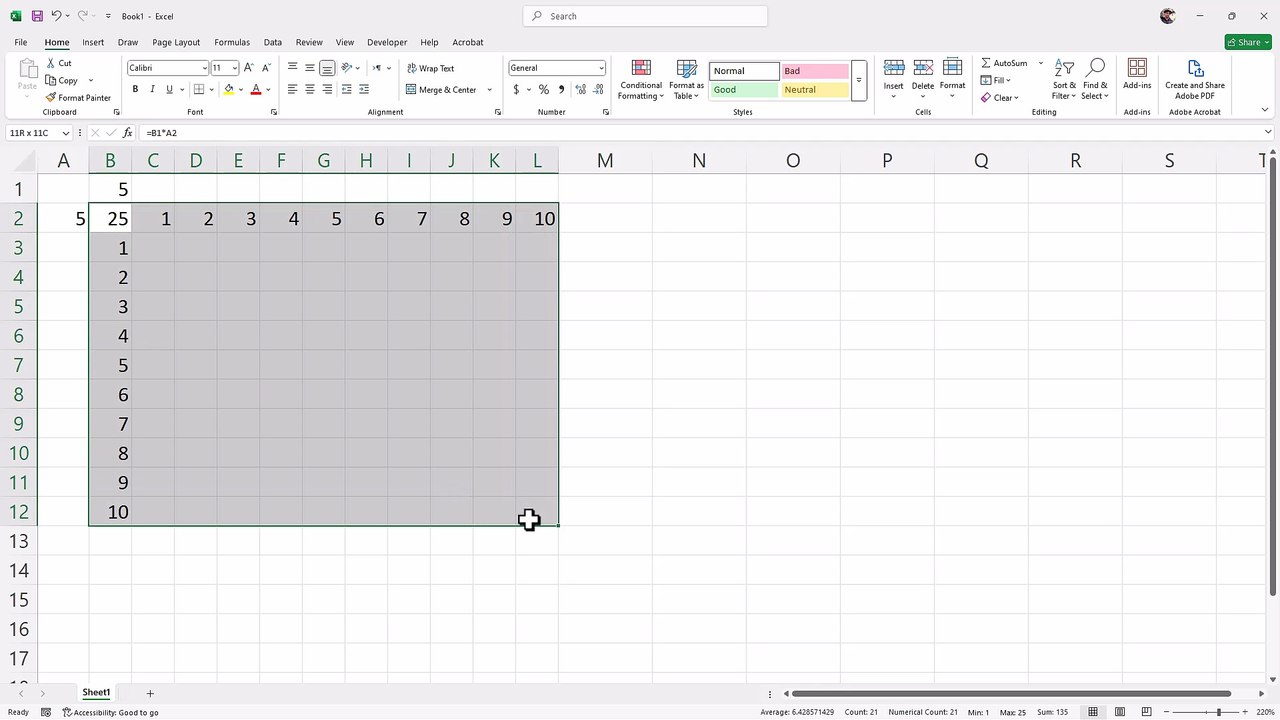Add a new sheet with plus button
The height and width of the screenshot is (720, 1280).
150,693
